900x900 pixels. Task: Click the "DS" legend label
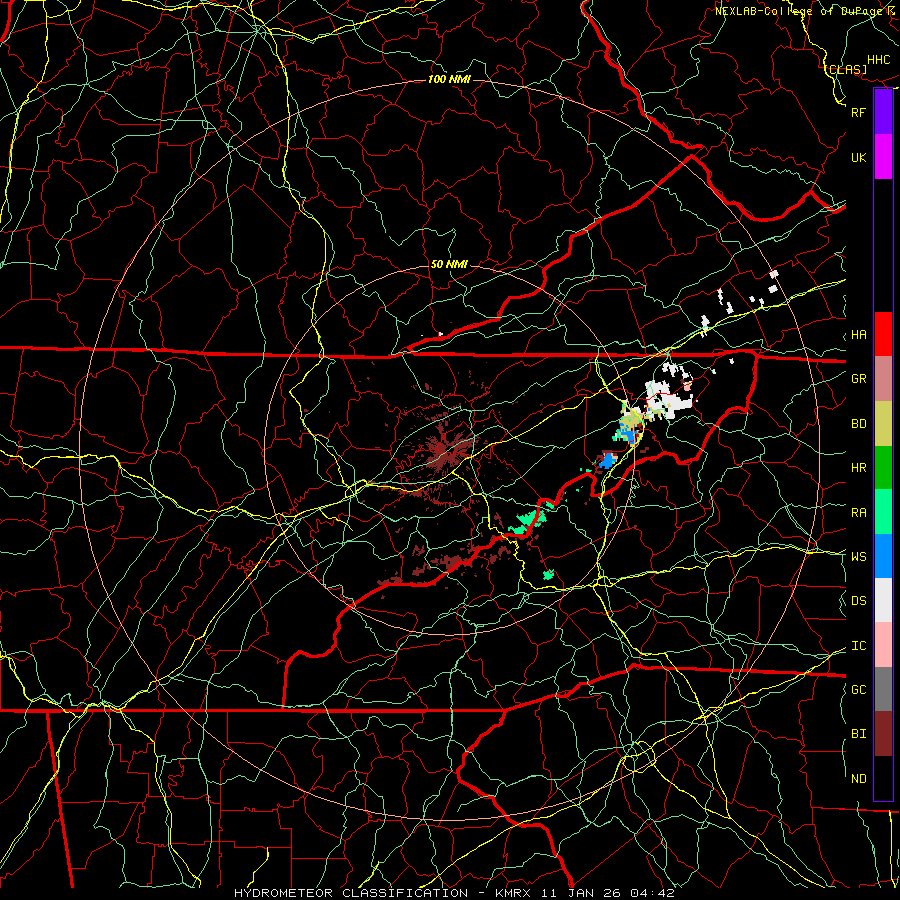pyautogui.click(x=858, y=601)
